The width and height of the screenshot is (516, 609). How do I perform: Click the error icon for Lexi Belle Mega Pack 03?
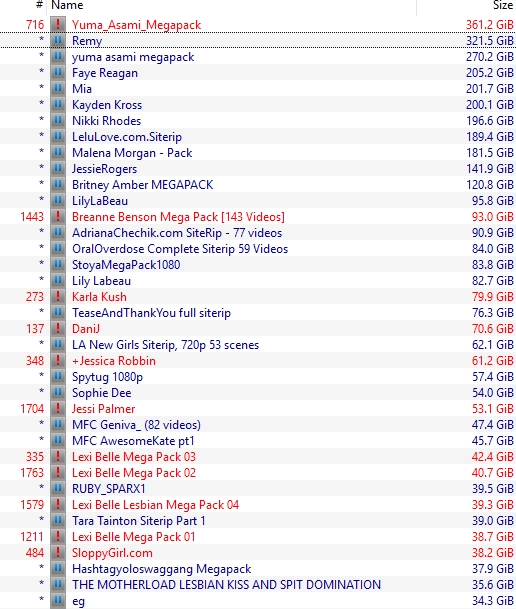(x=58, y=457)
